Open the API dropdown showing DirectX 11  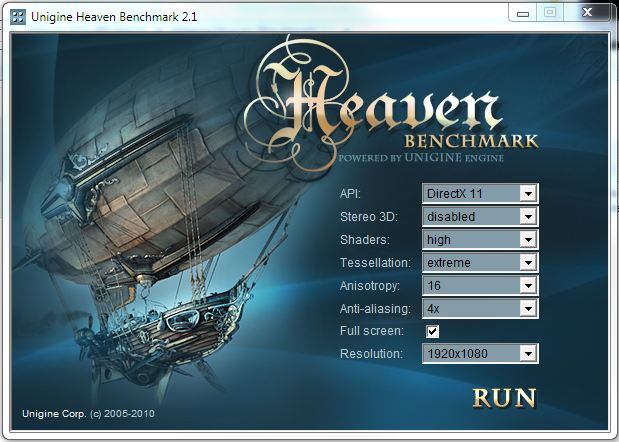480,193
